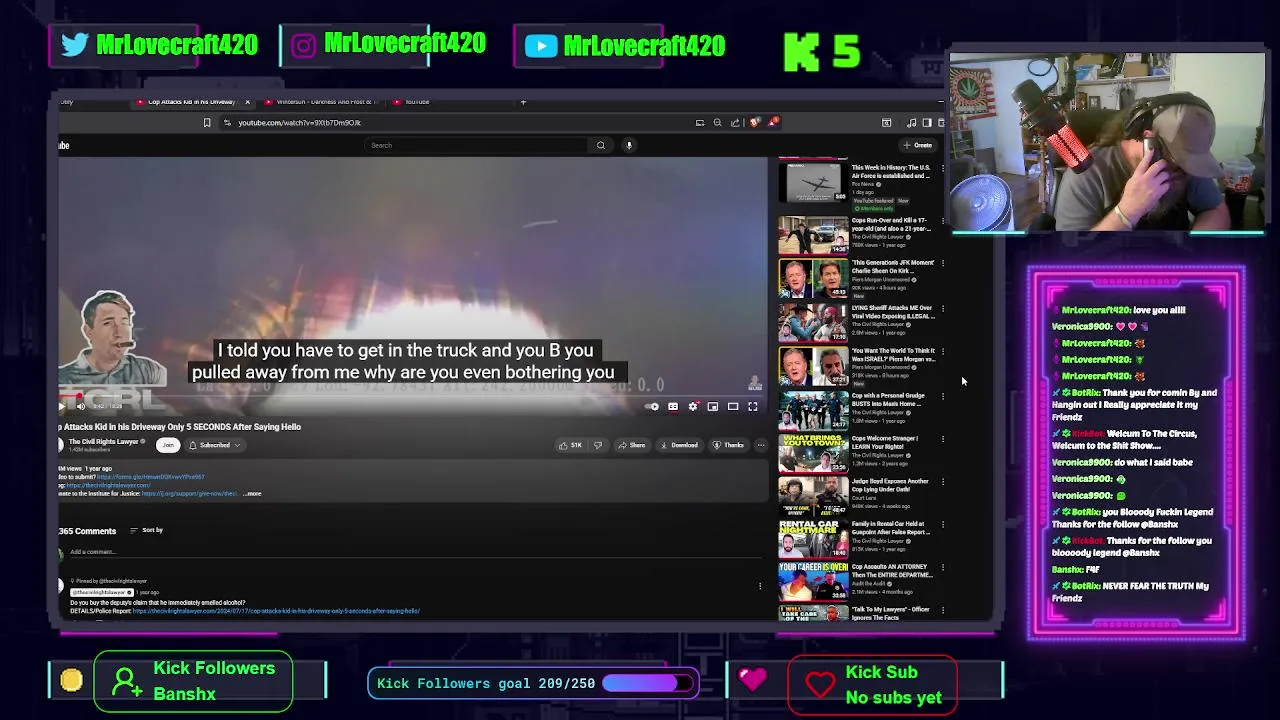
Task: Open zoom magnifier icon in address bar
Action: pos(717,123)
